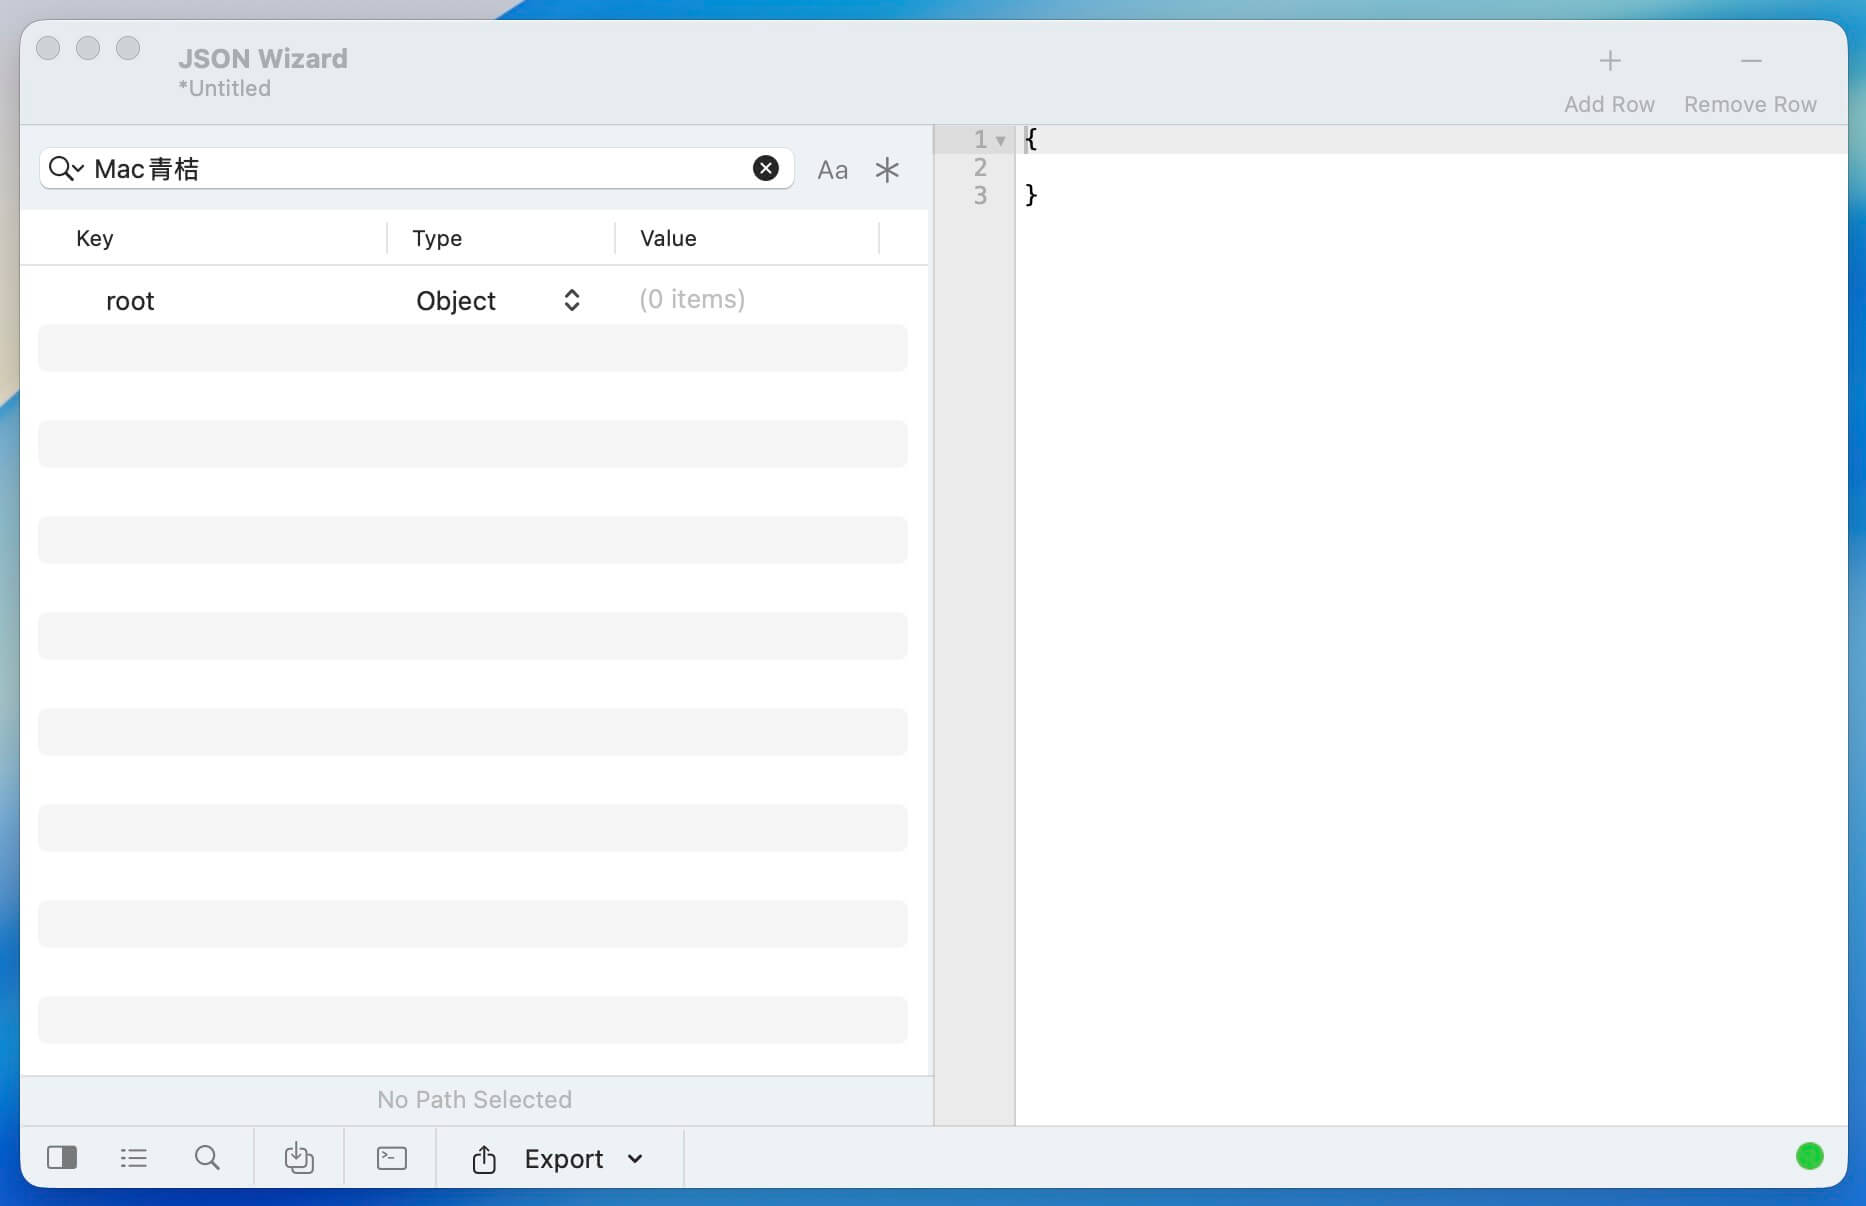Toggle case-sensitive search with the Aa control
The height and width of the screenshot is (1206, 1866).
coord(833,169)
